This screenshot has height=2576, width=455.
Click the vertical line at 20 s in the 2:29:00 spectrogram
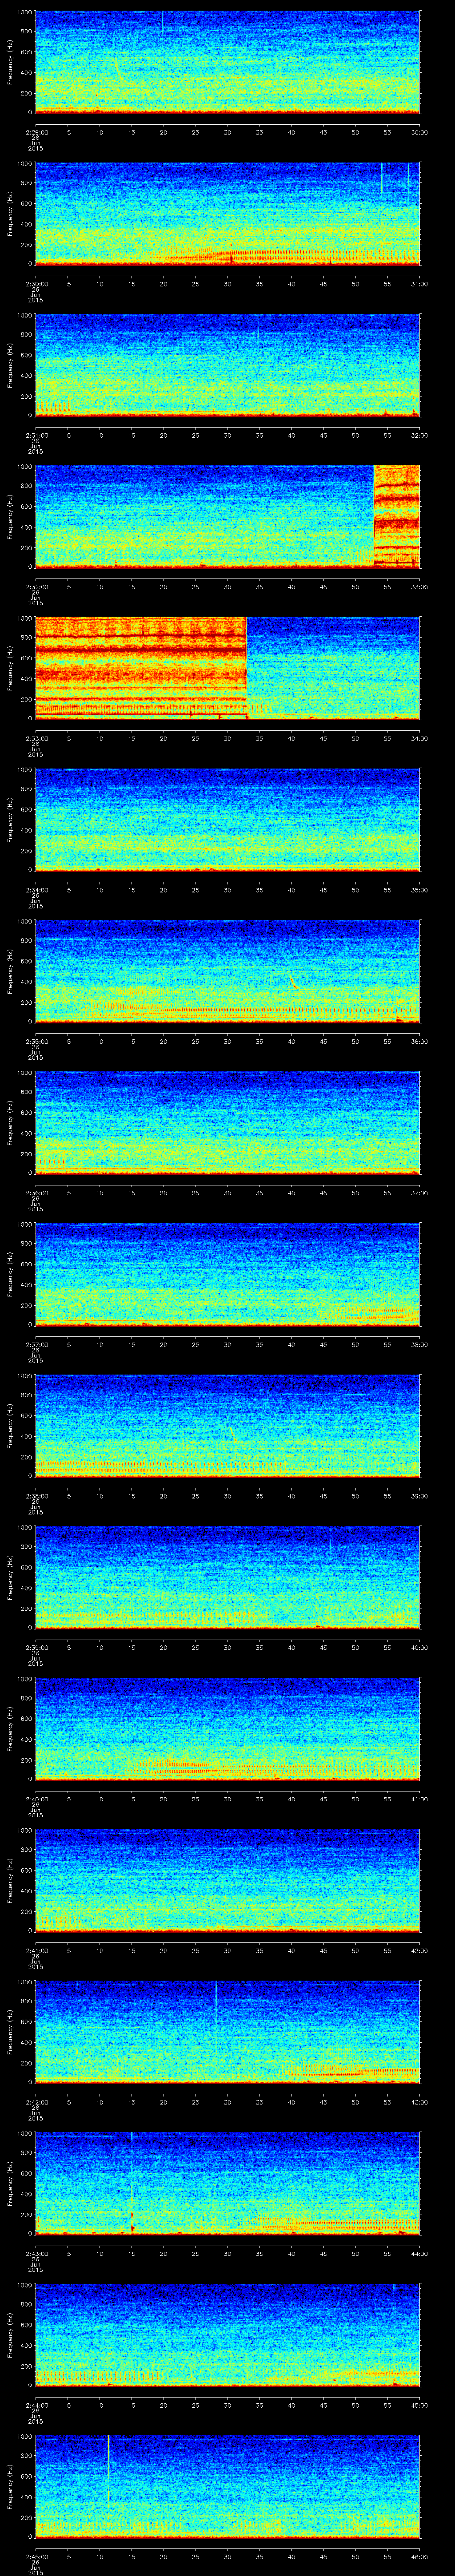(x=163, y=23)
